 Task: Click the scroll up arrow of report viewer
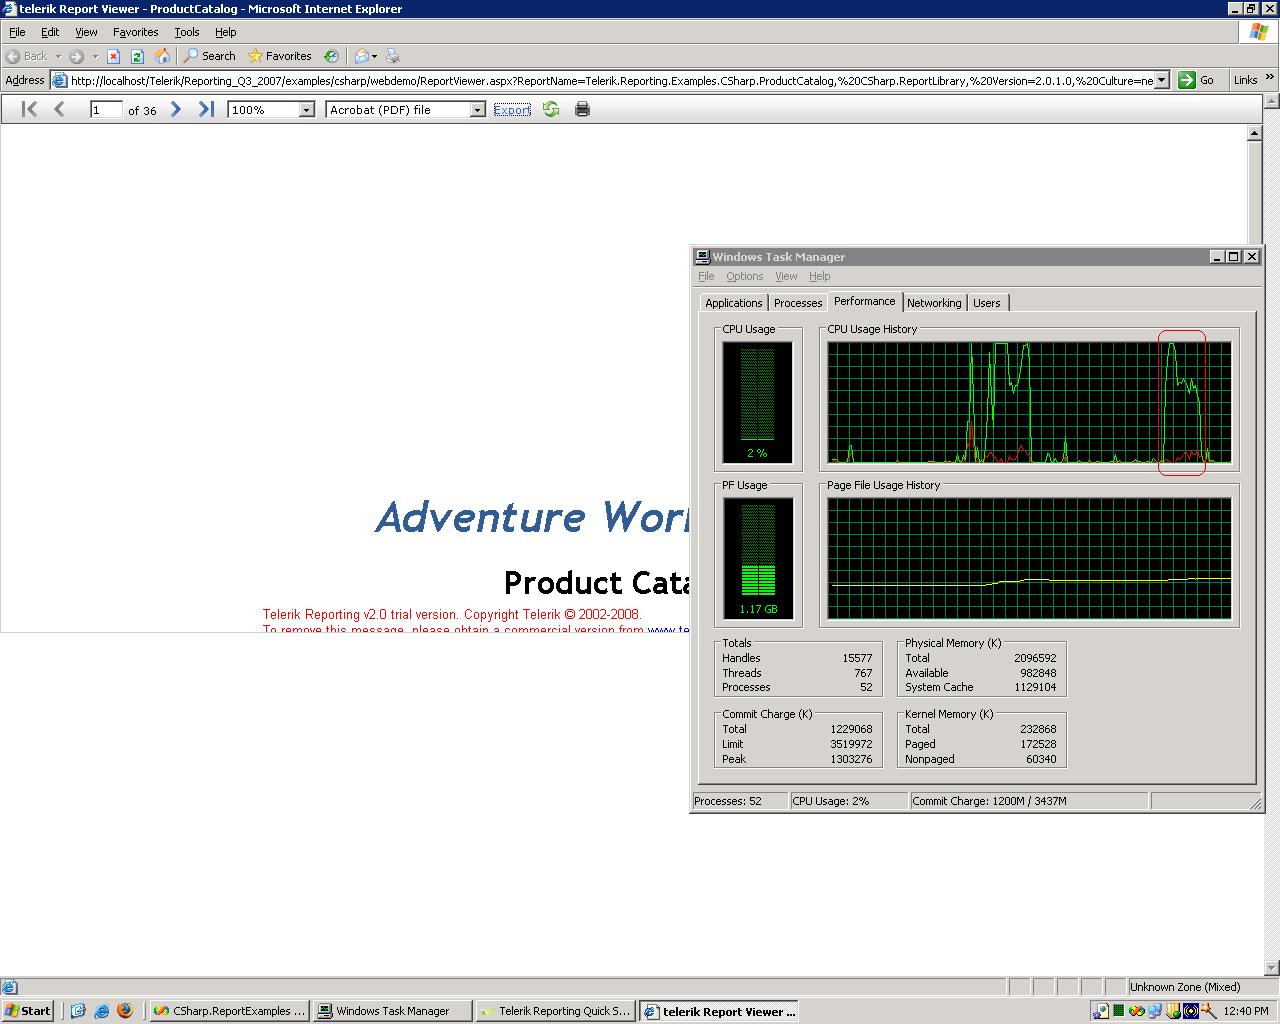(x=1254, y=133)
